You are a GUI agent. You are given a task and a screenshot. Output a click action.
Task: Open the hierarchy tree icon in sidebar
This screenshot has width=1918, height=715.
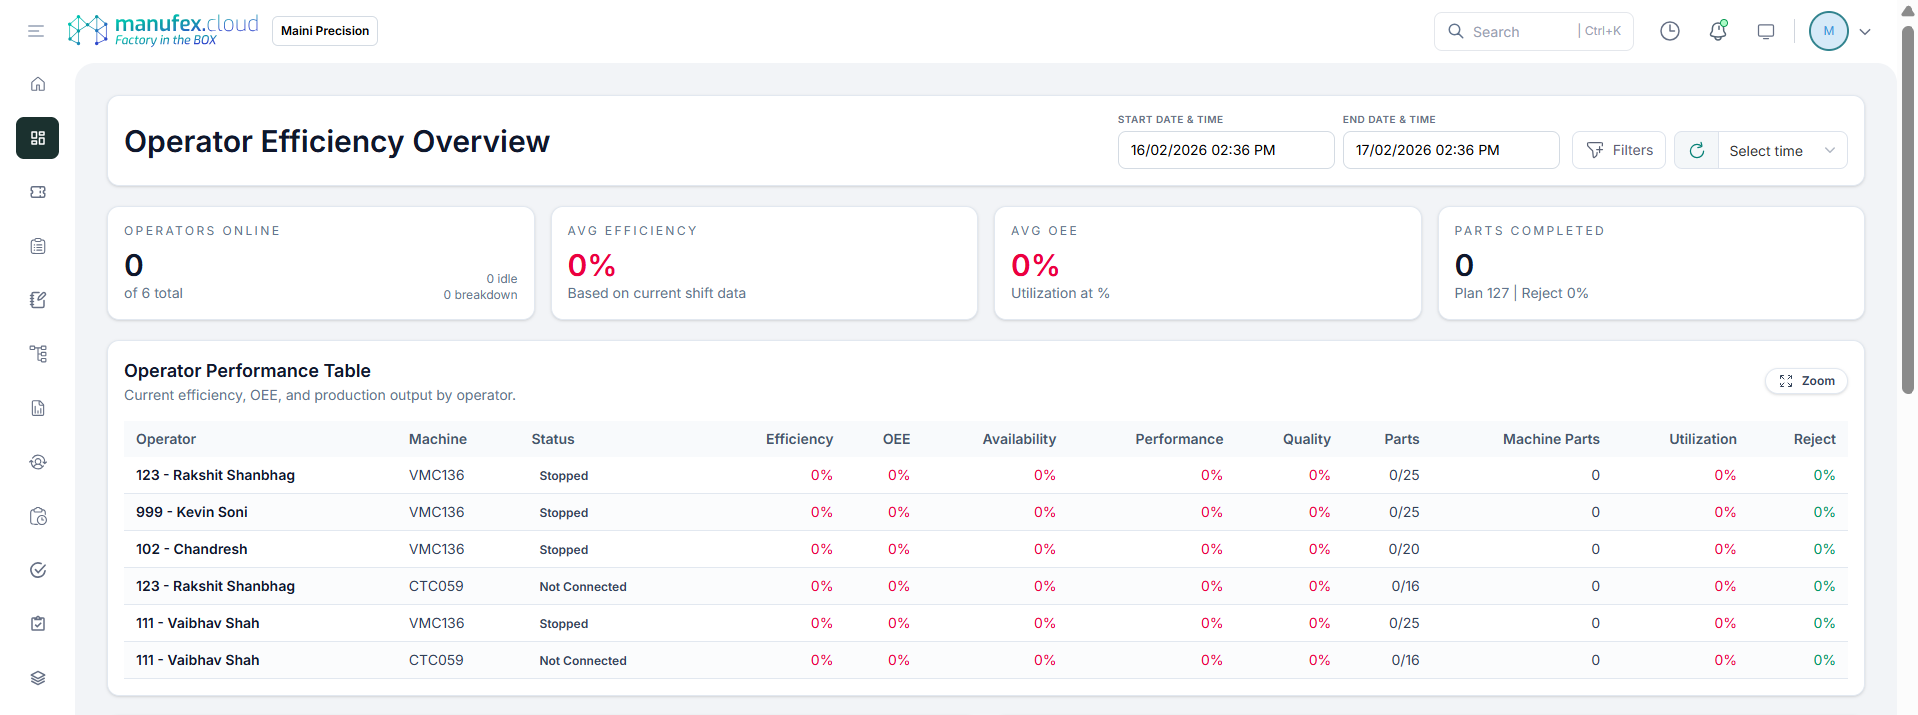pyautogui.click(x=38, y=354)
